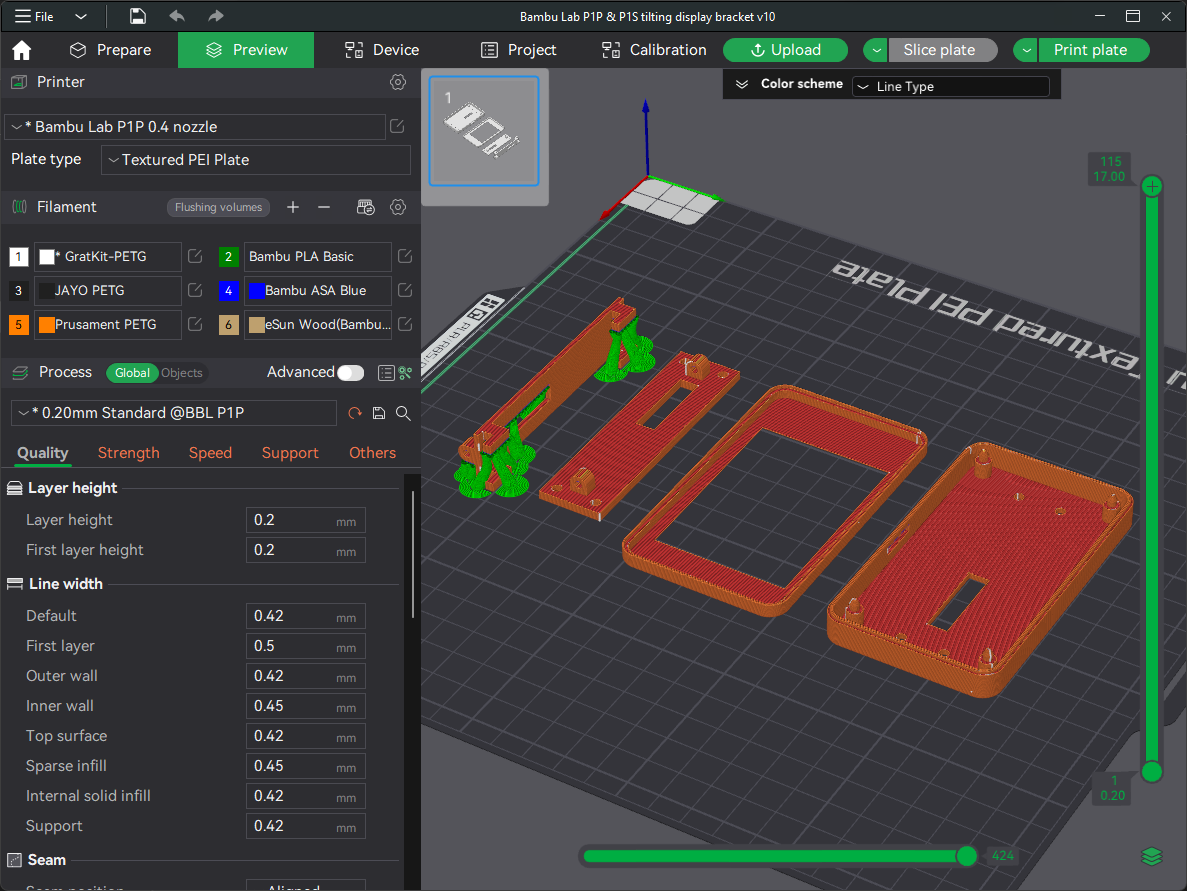Click the Save project icon
This screenshot has width=1187, height=891.
(x=138, y=16)
